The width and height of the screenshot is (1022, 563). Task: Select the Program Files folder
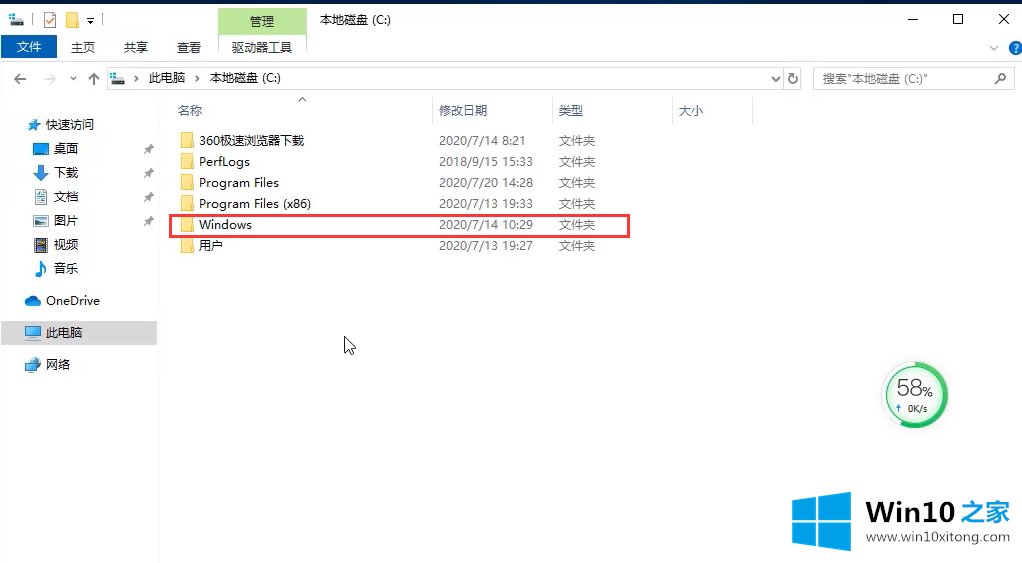point(239,182)
